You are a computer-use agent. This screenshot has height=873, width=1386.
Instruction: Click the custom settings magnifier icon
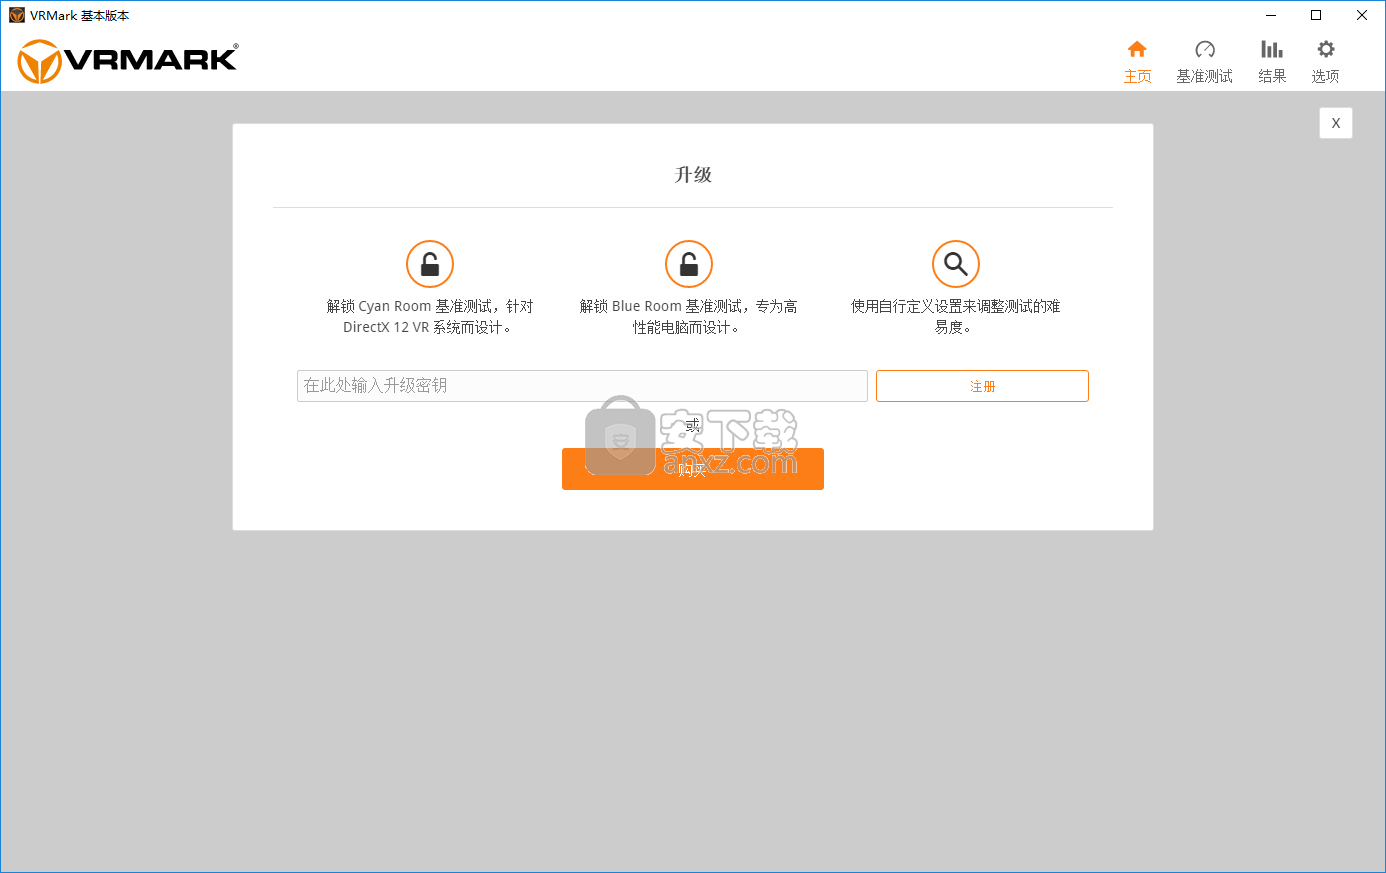pos(956,264)
